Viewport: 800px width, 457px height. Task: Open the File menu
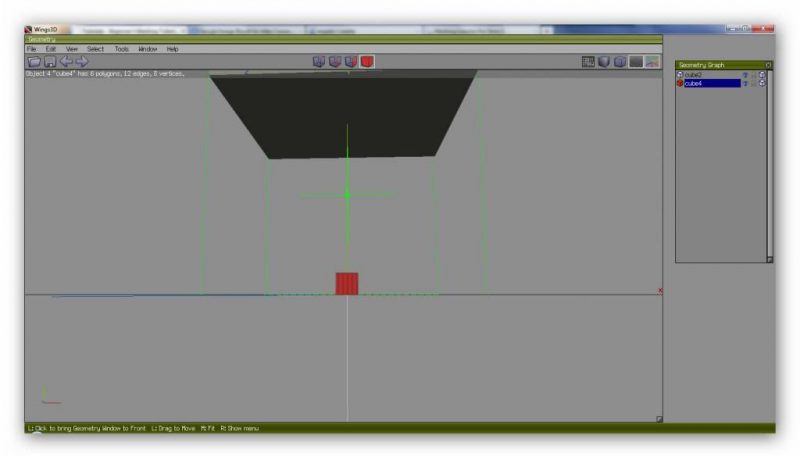coord(32,48)
